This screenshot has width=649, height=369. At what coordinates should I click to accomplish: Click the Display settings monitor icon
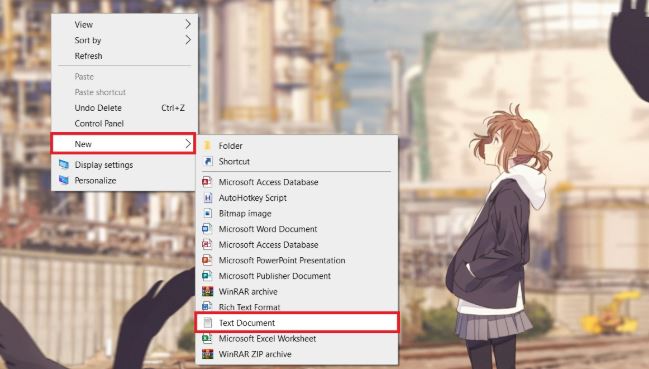pos(64,165)
